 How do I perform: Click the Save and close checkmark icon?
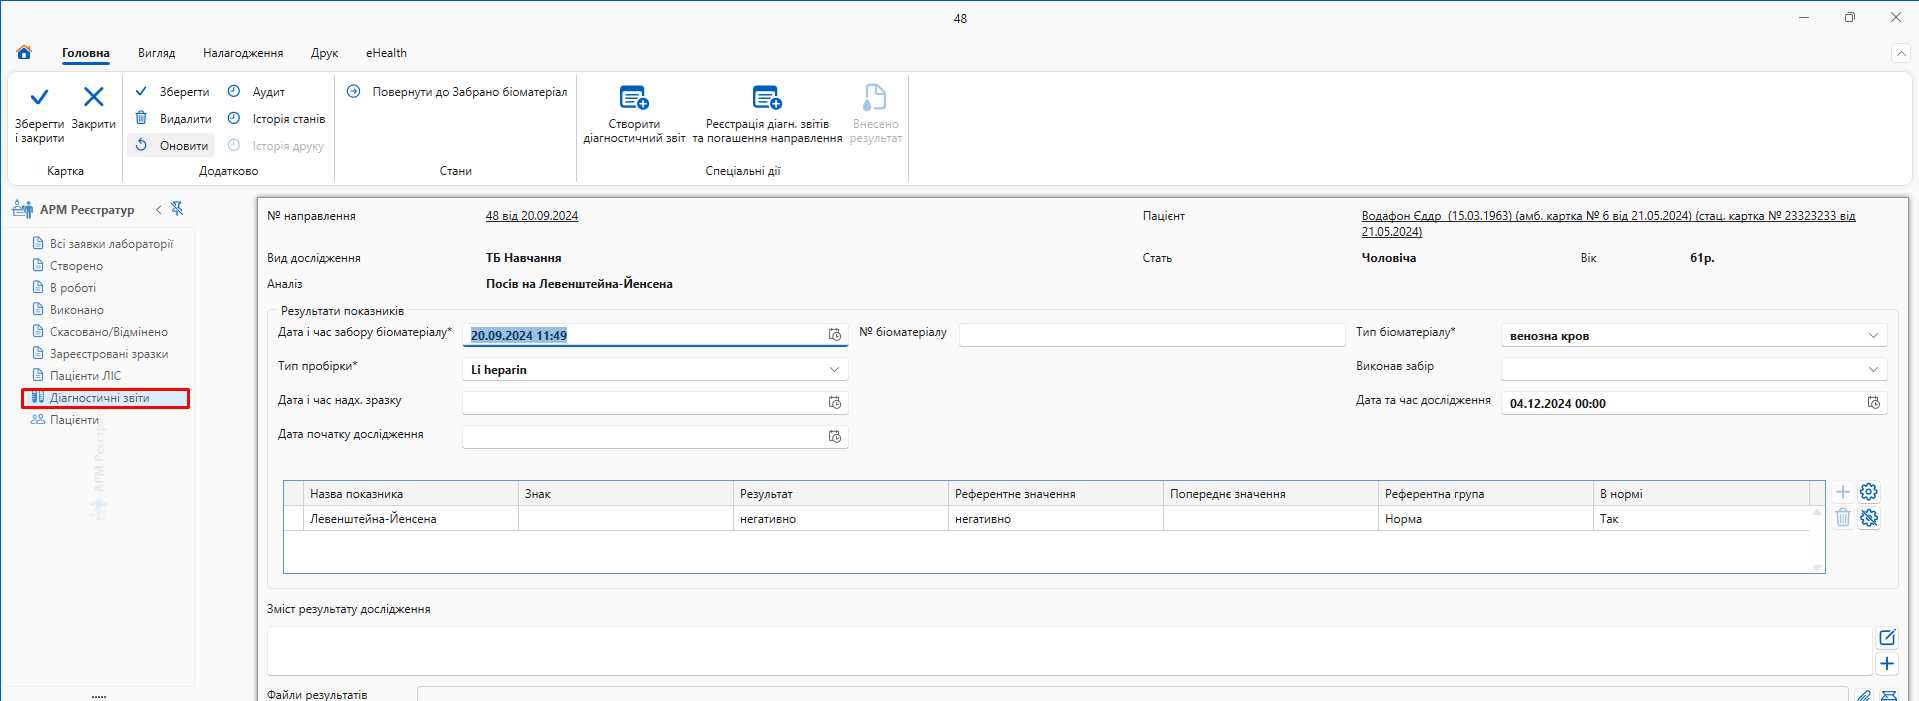(x=39, y=97)
